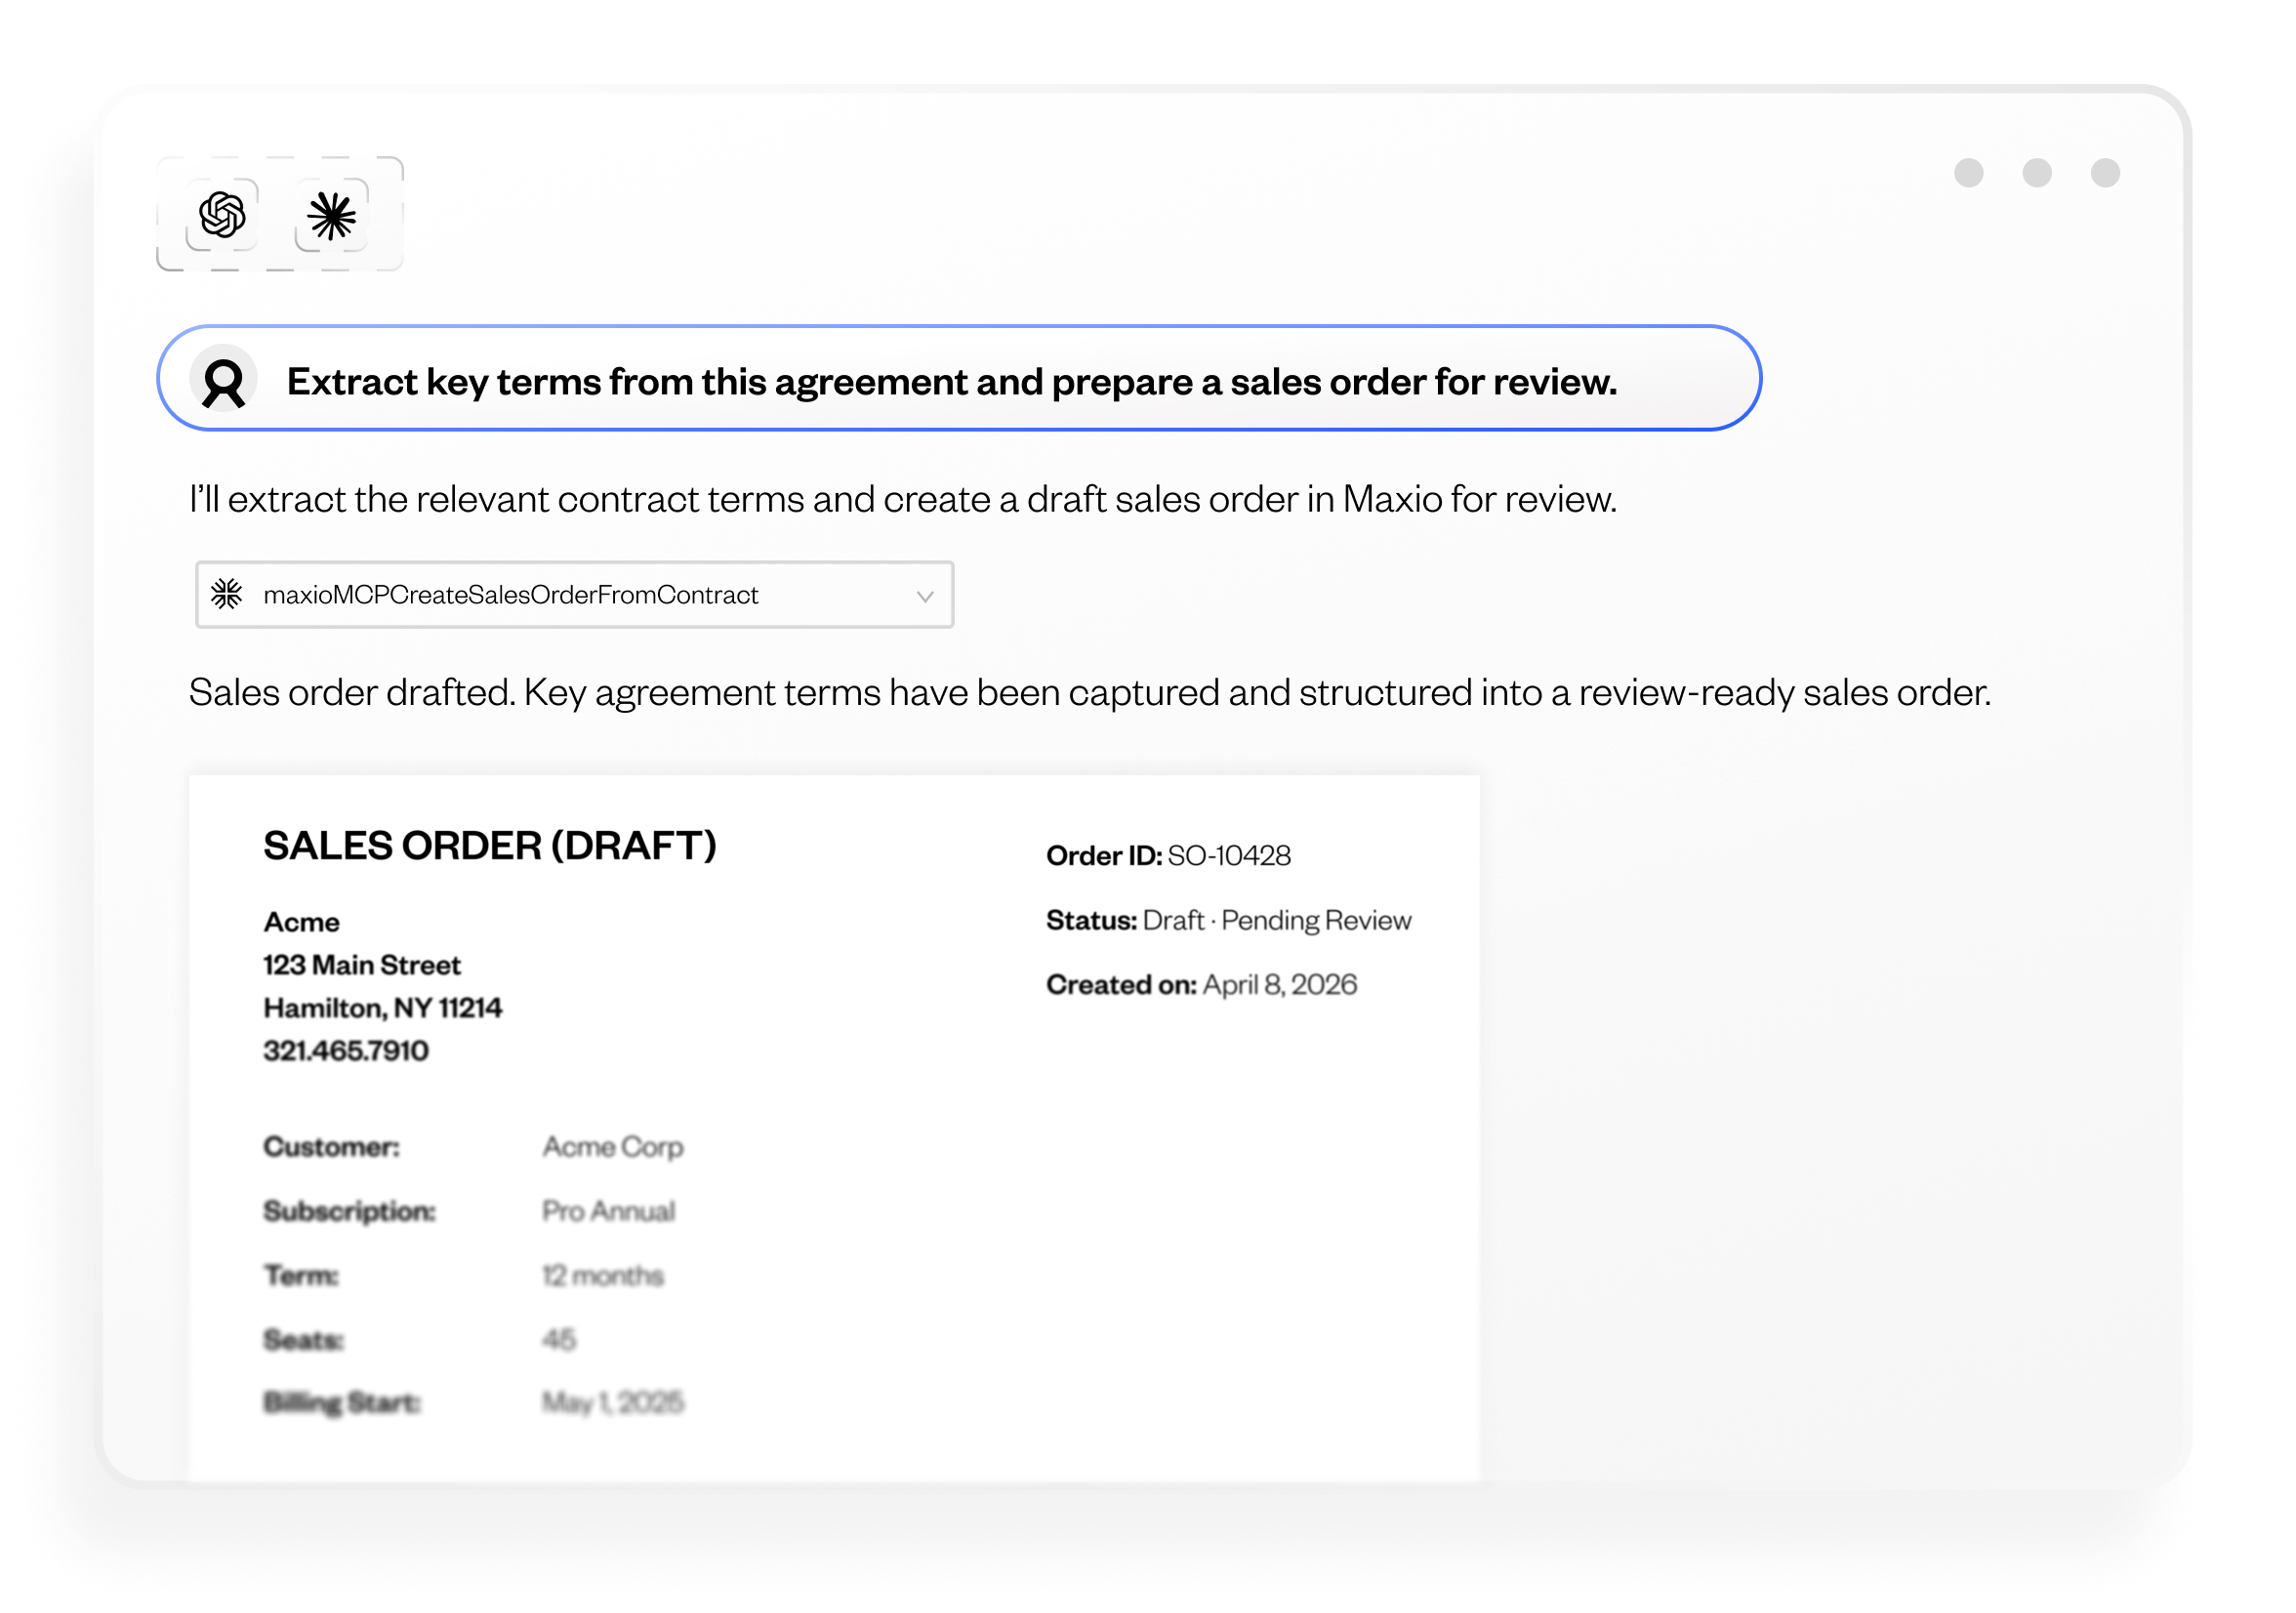
Task: Click the user avatar icon in prompt
Action: coord(224,380)
